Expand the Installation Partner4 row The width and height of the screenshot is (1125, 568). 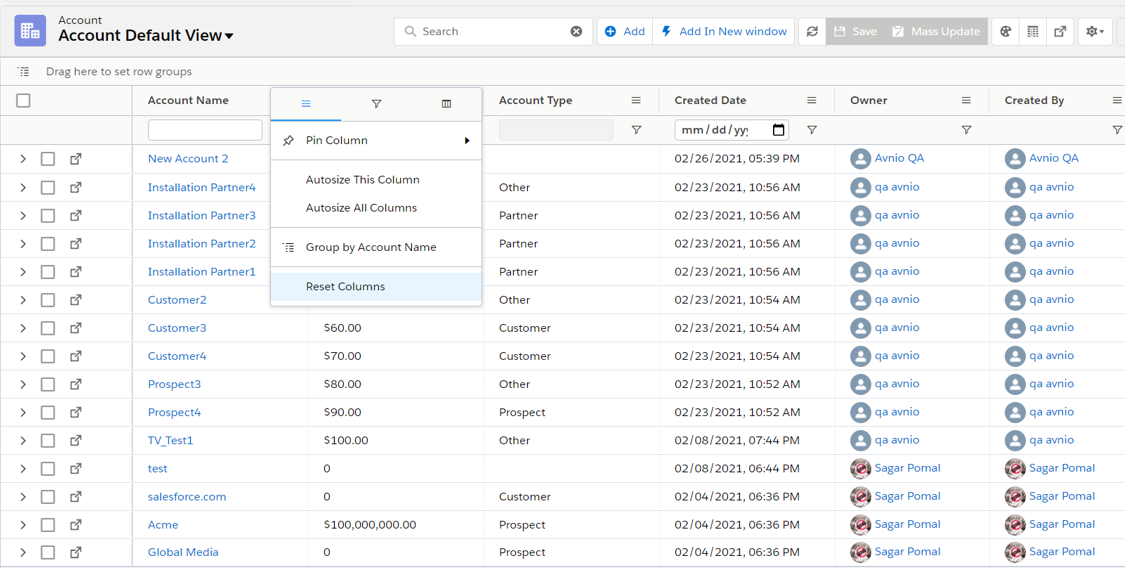[23, 188]
